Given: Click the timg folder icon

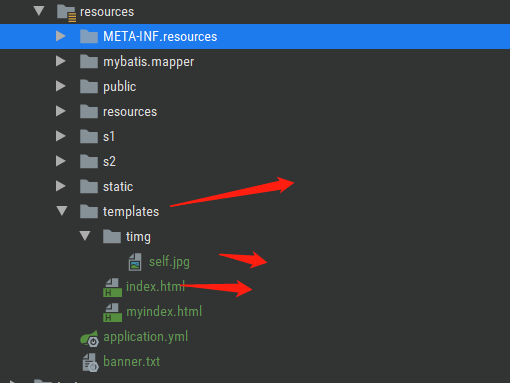Looking at the screenshot, I should pyautogui.click(x=112, y=236).
